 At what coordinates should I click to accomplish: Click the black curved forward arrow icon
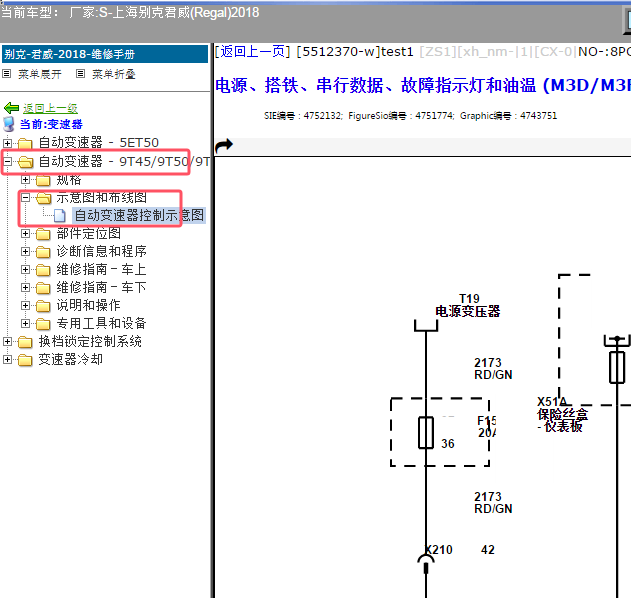click(224, 146)
